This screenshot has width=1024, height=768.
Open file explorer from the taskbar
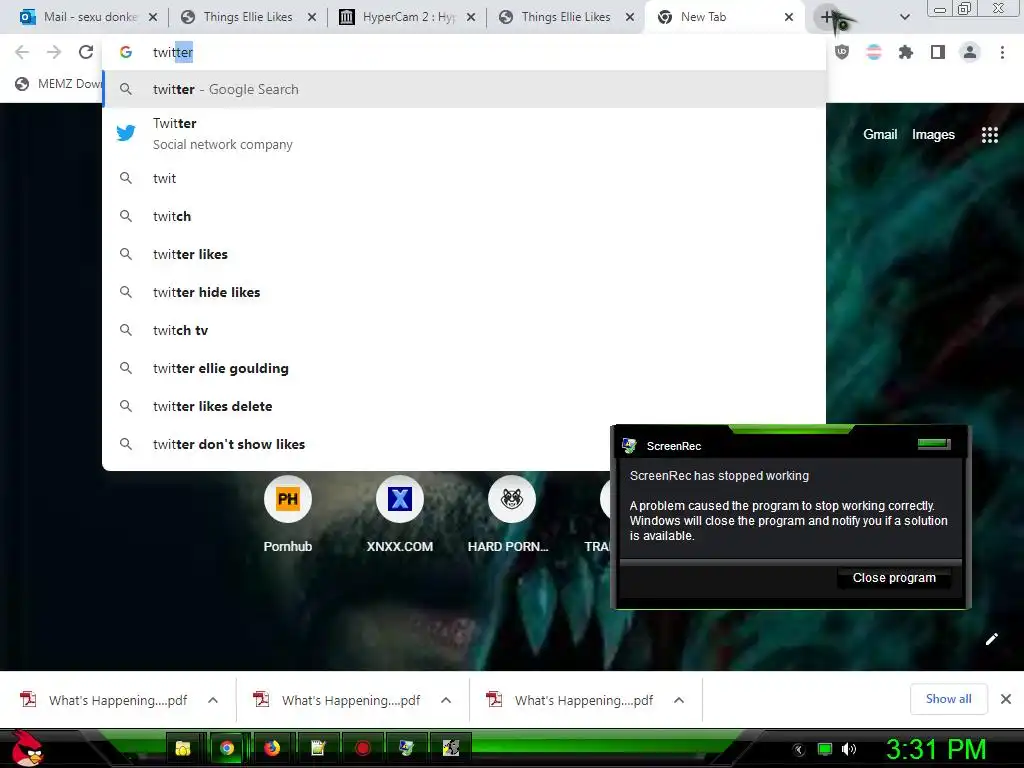pos(182,748)
